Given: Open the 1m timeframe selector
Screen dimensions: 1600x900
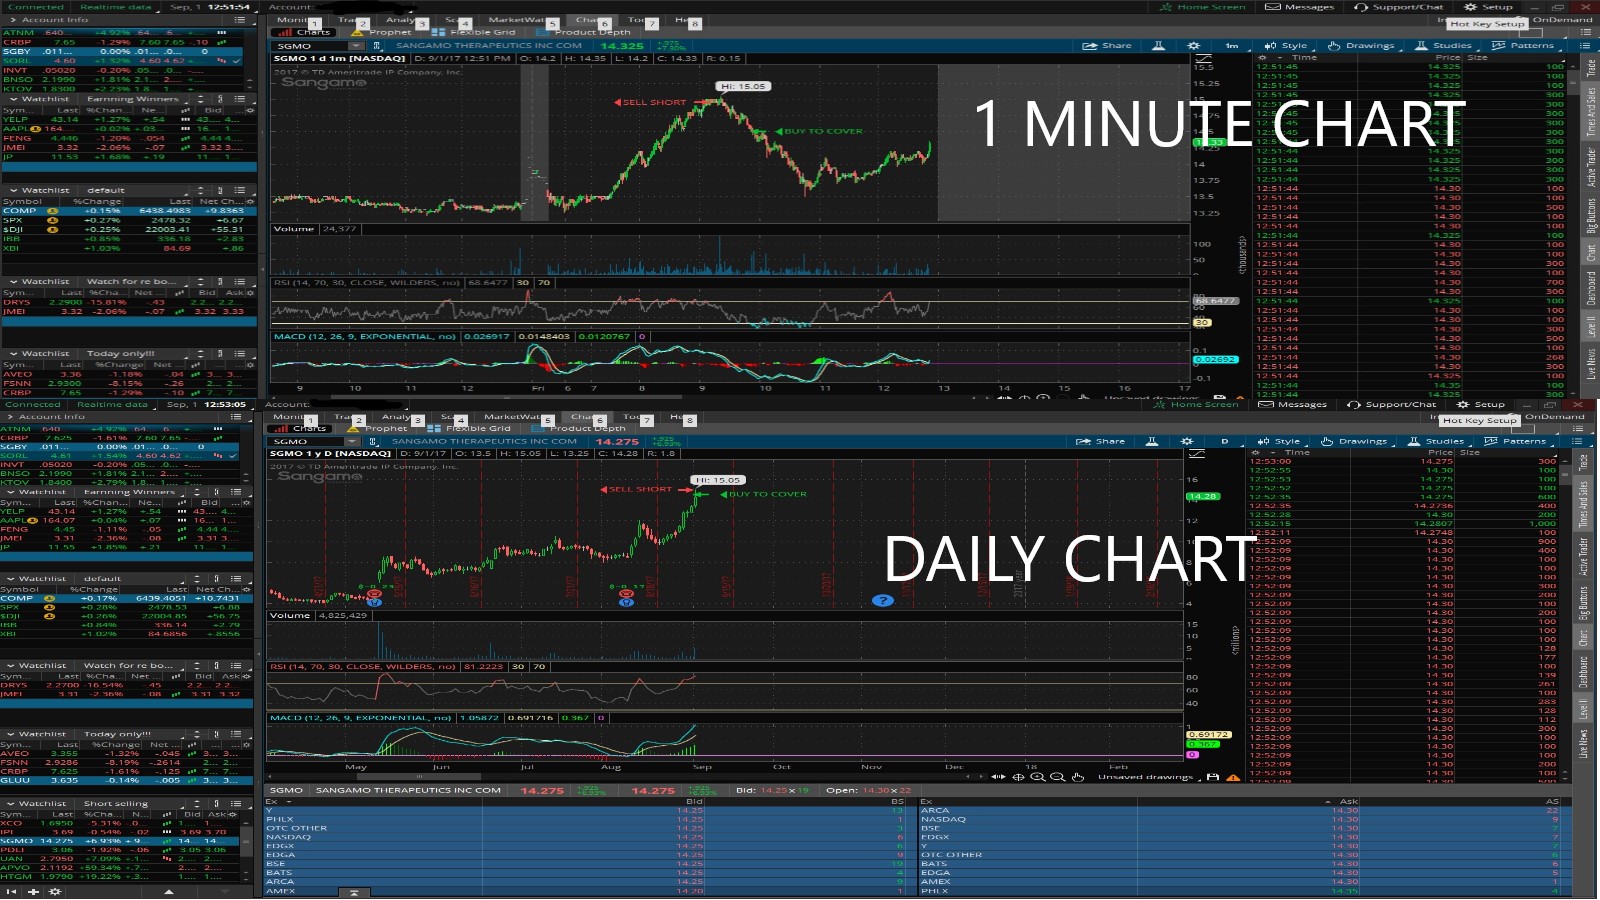Looking at the screenshot, I should [x=1232, y=46].
